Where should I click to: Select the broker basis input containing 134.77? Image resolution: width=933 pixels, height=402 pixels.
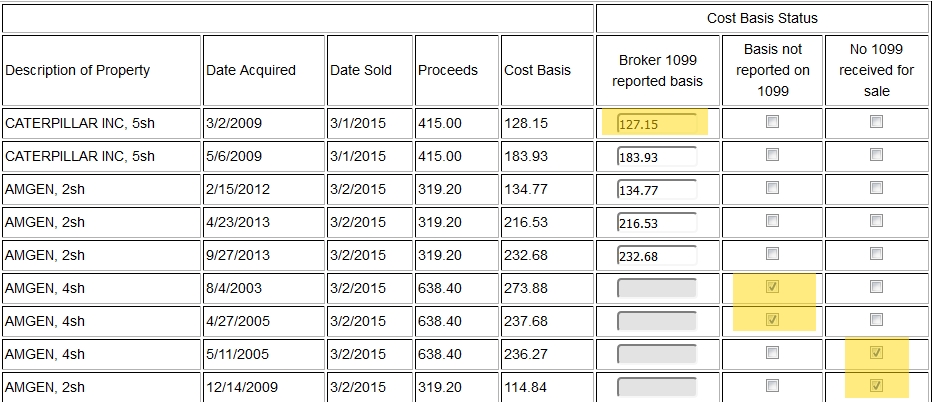tap(657, 190)
